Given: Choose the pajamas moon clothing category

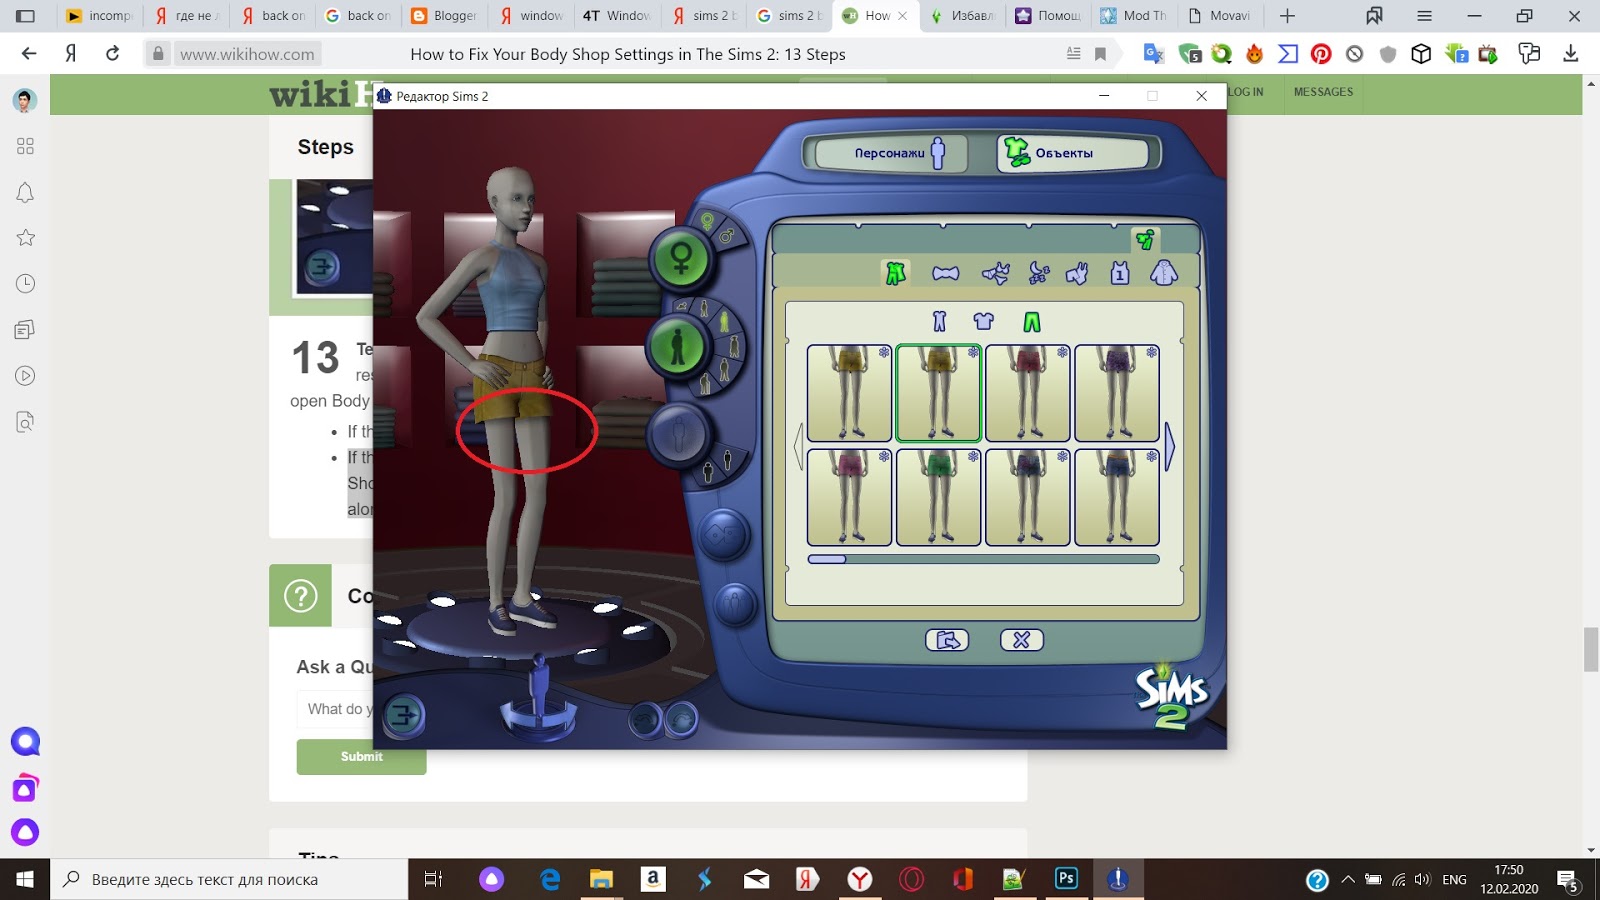Looking at the screenshot, I should 1039,273.
